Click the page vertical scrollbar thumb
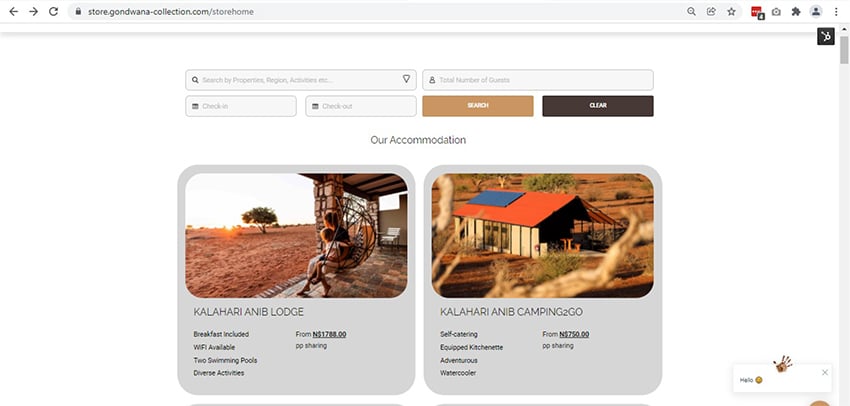The width and height of the screenshot is (850, 406). [x=844, y=51]
